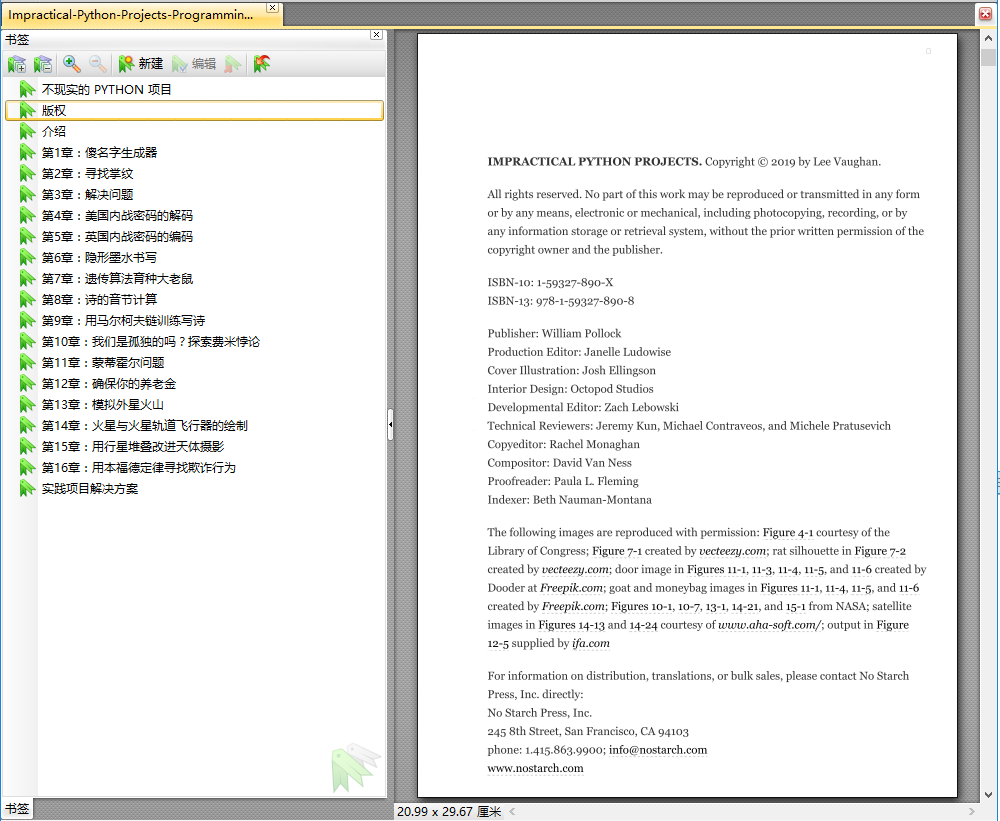Open bookmark 第3章：解决问题
The width and height of the screenshot is (1000, 821).
(x=87, y=195)
